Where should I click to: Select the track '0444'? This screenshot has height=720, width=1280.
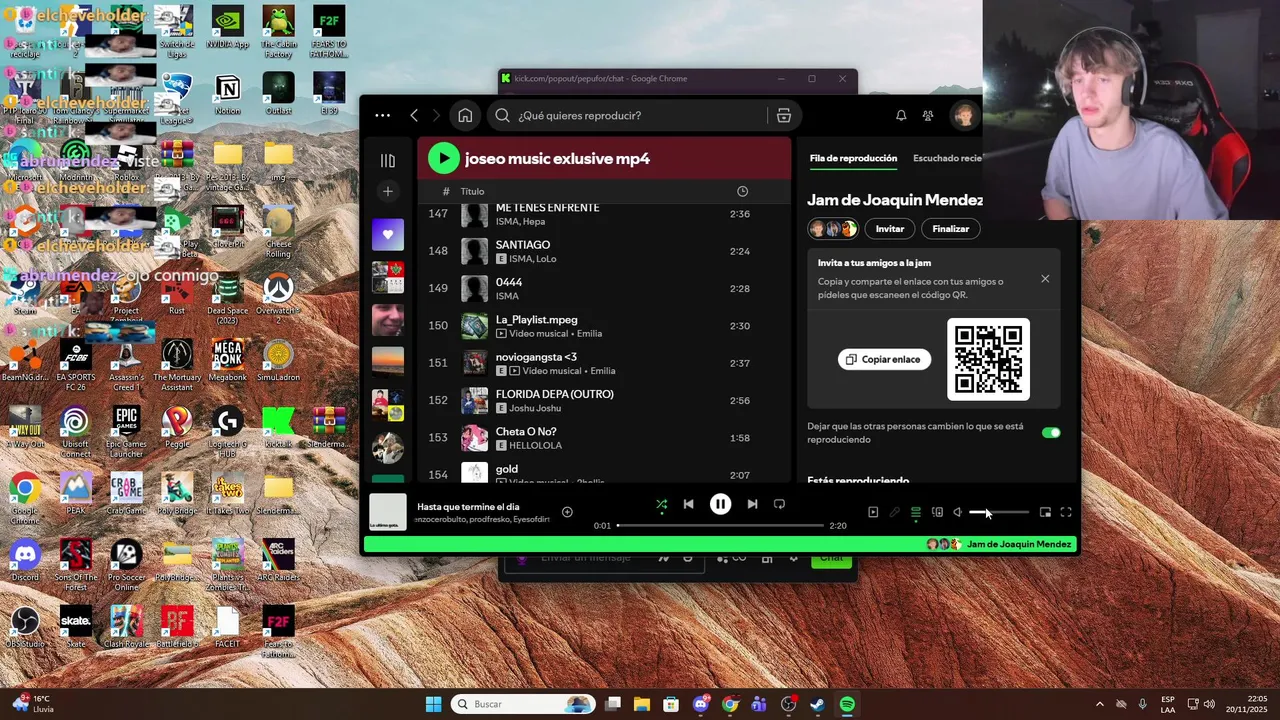[x=604, y=288]
